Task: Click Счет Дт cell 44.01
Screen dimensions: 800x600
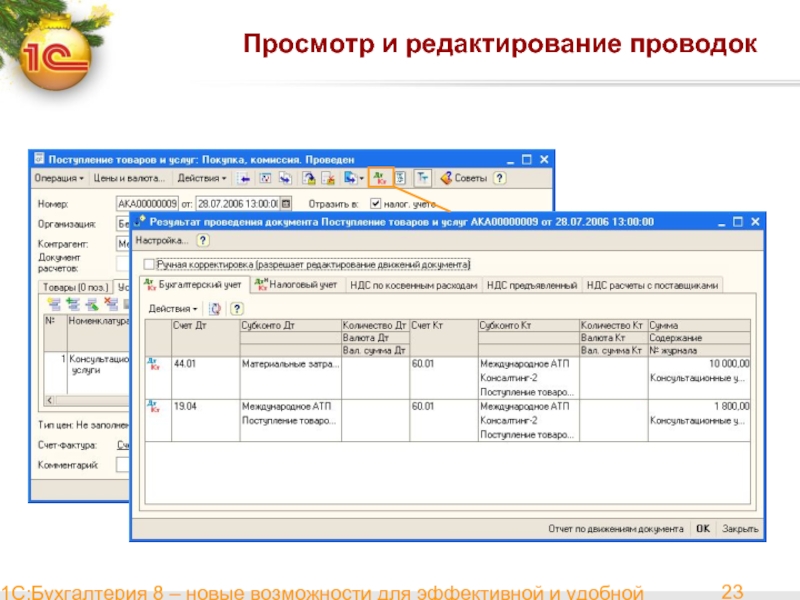Action: (206, 378)
